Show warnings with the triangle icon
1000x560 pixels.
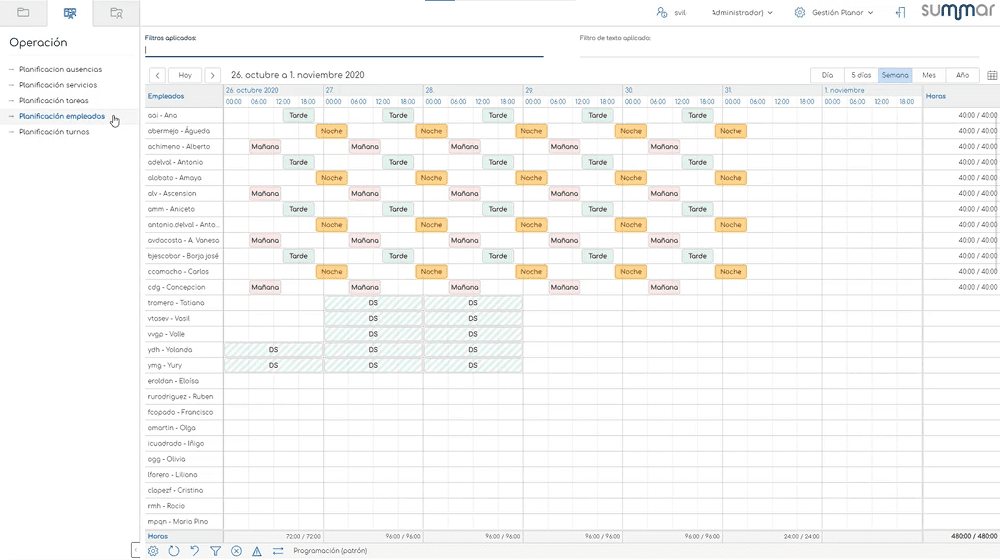(x=256, y=551)
